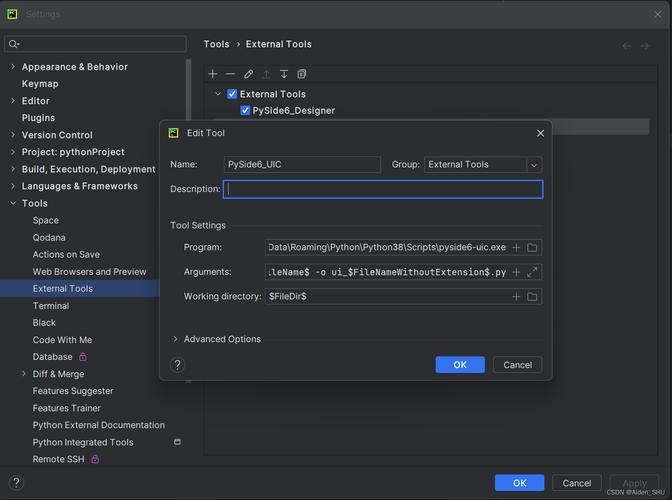Click the Copy tool icon in the toolbar
672x500 pixels.
pos(302,74)
